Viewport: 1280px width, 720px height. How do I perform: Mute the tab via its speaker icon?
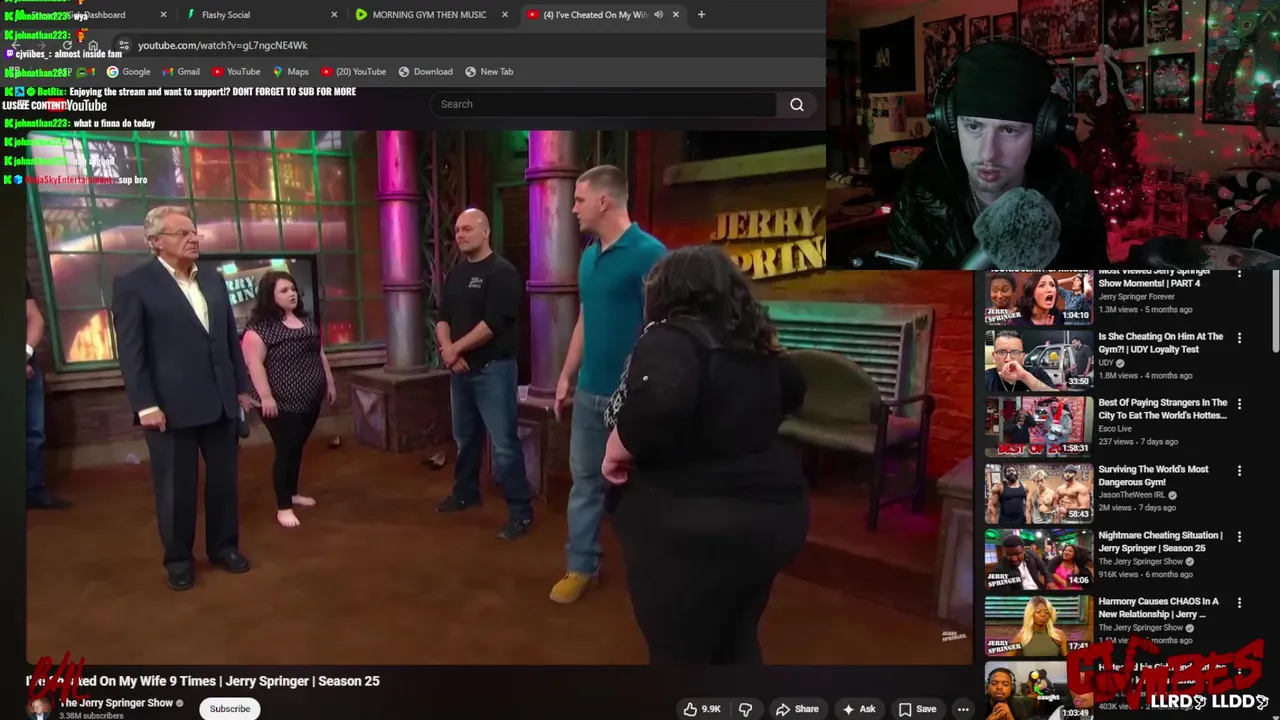coord(658,15)
